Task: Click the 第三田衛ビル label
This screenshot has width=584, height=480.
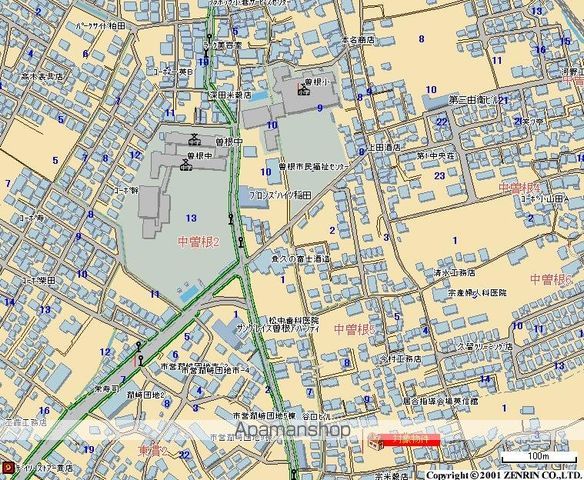Action: click(474, 100)
